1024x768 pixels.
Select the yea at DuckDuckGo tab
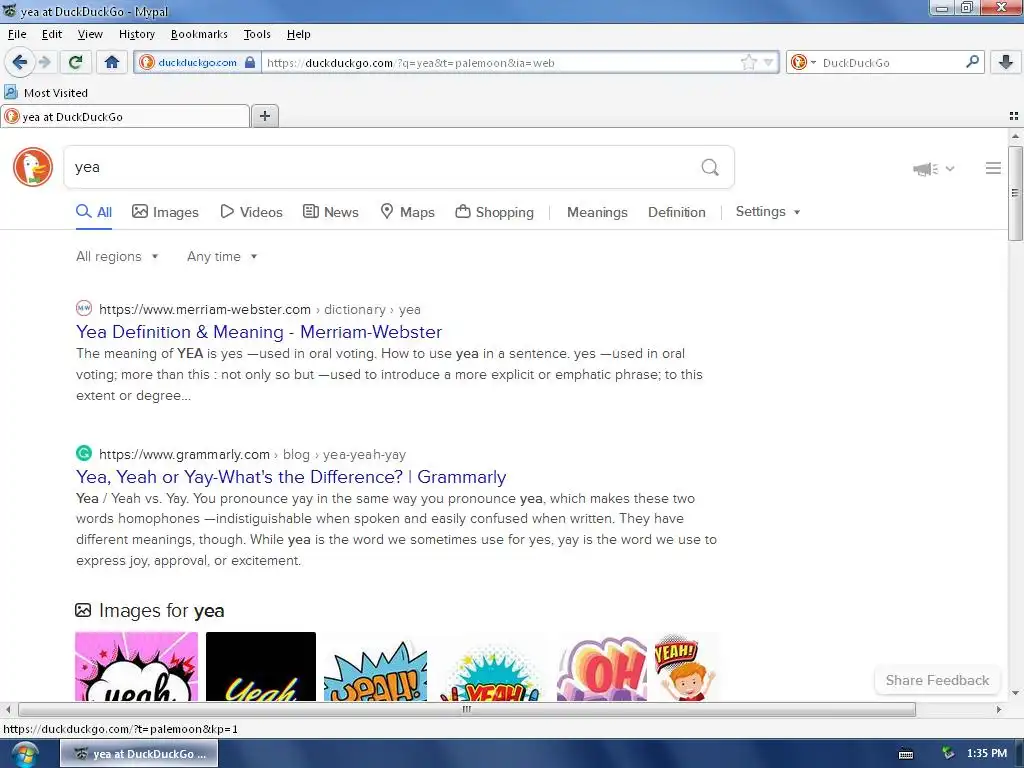click(x=125, y=116)
